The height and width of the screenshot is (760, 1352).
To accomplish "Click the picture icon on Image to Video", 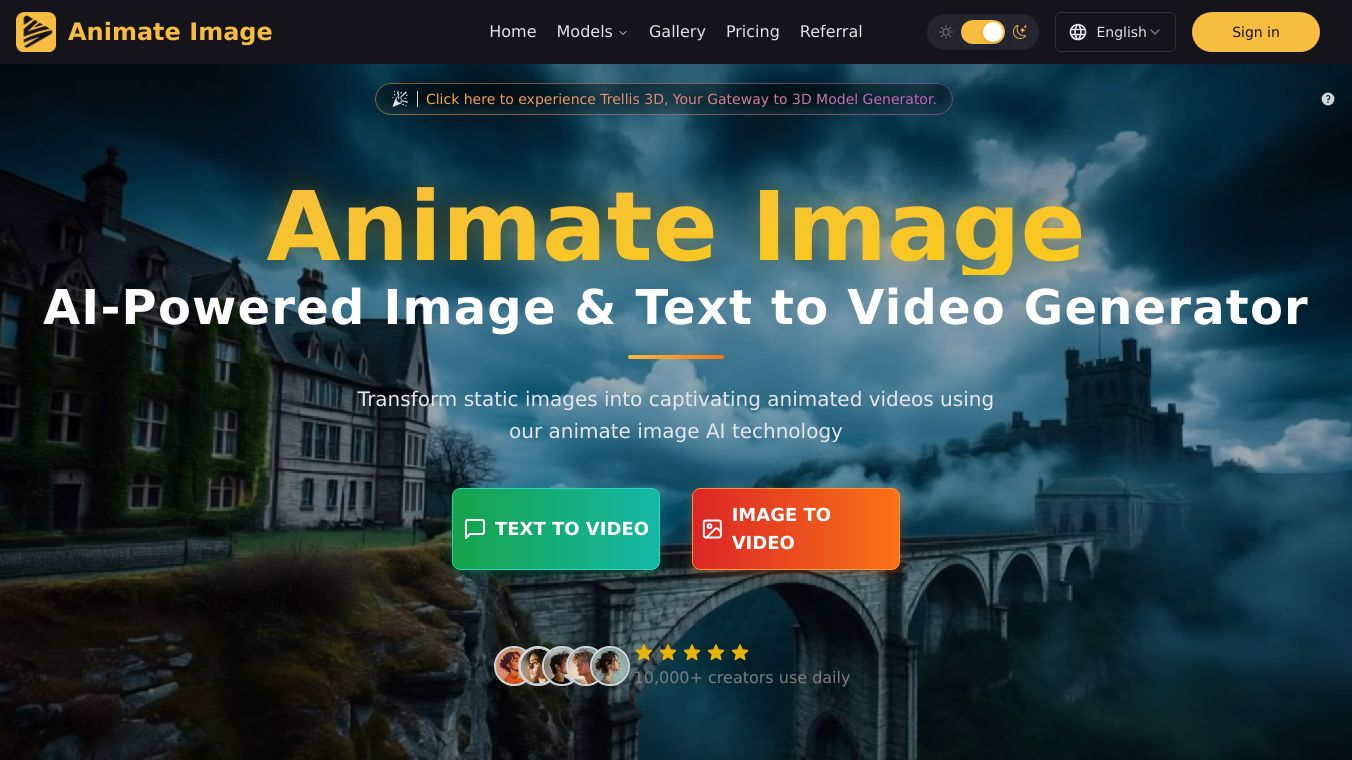I will point(712,529).
